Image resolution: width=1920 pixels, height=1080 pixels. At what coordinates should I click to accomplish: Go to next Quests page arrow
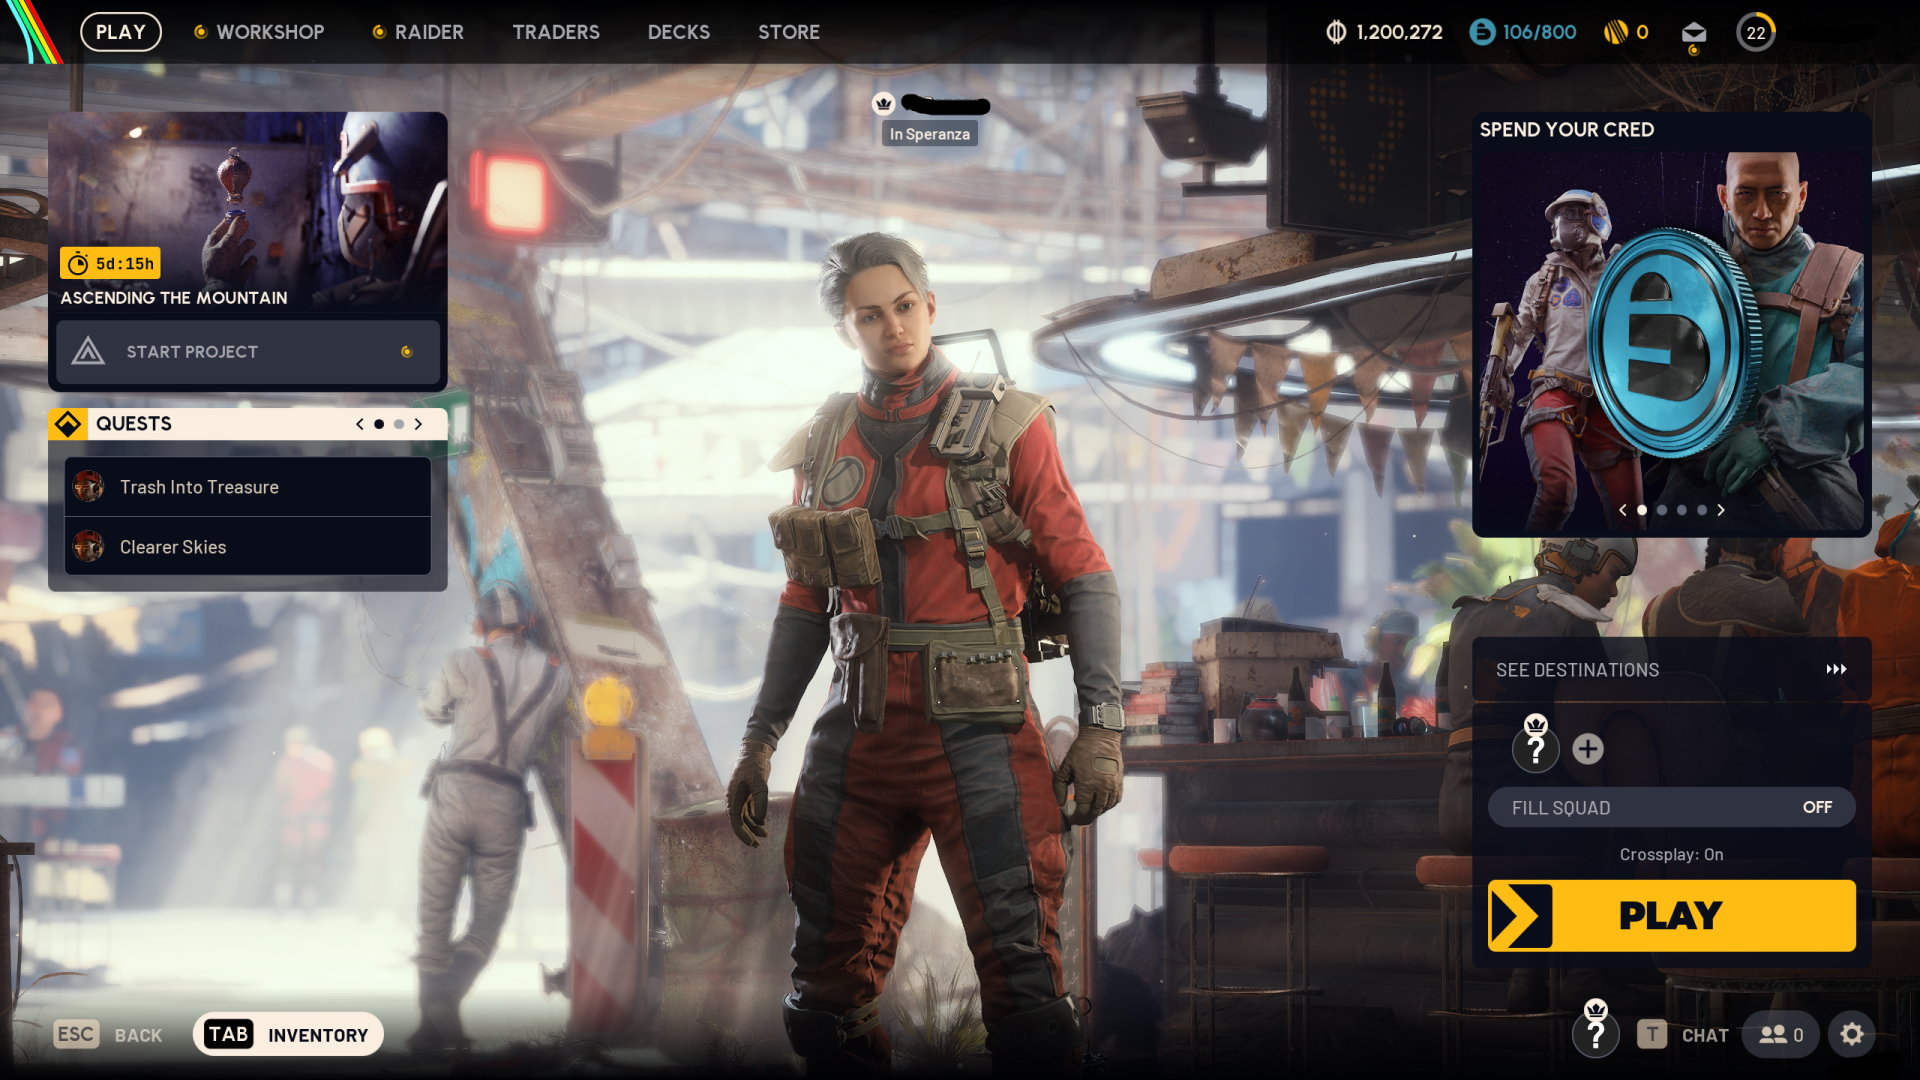[418, 424]
